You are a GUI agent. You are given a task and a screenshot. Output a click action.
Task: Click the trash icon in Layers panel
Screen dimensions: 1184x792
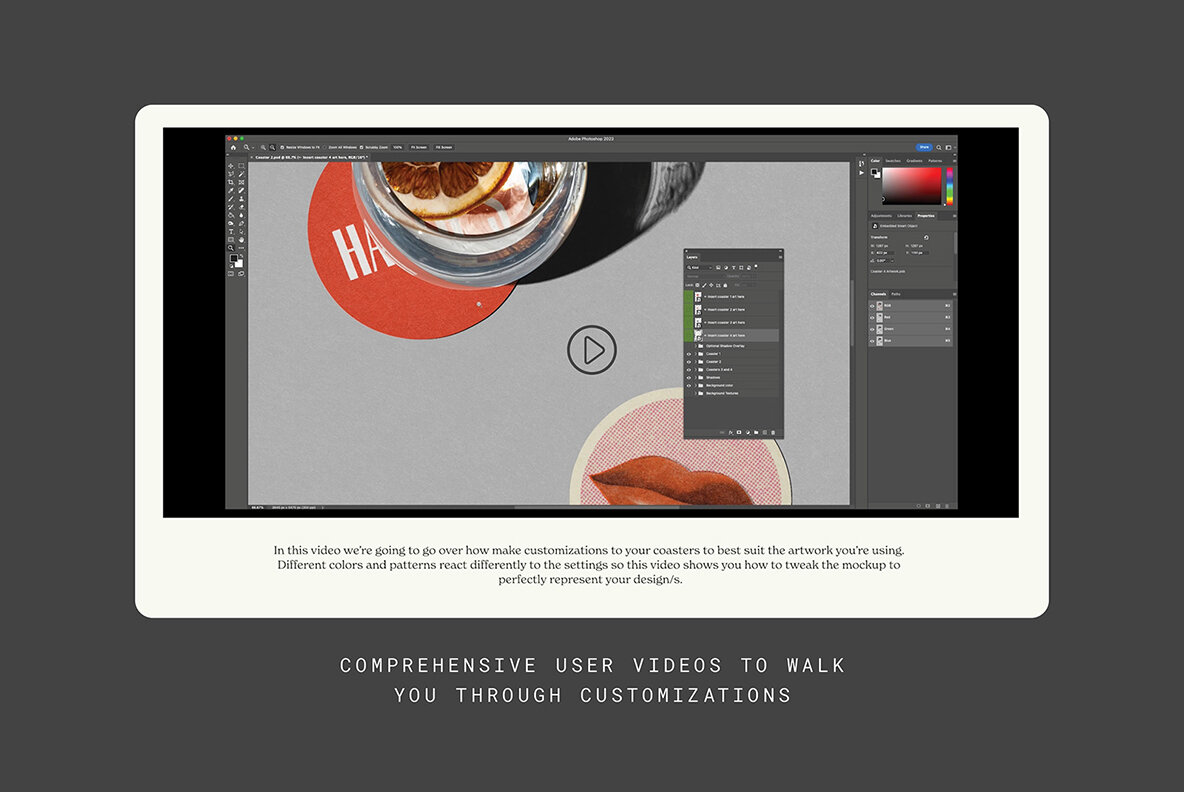[773, 433]
